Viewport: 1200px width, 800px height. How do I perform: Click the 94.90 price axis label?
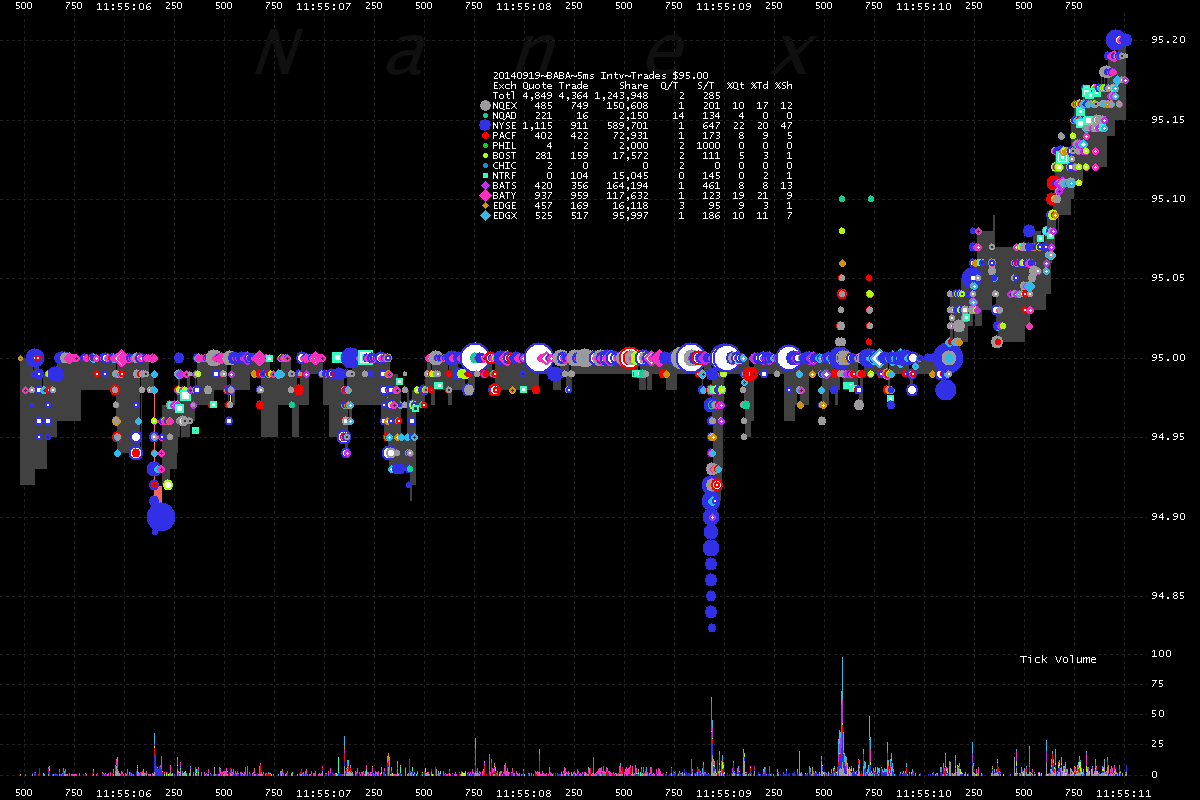click(1170, 517)
